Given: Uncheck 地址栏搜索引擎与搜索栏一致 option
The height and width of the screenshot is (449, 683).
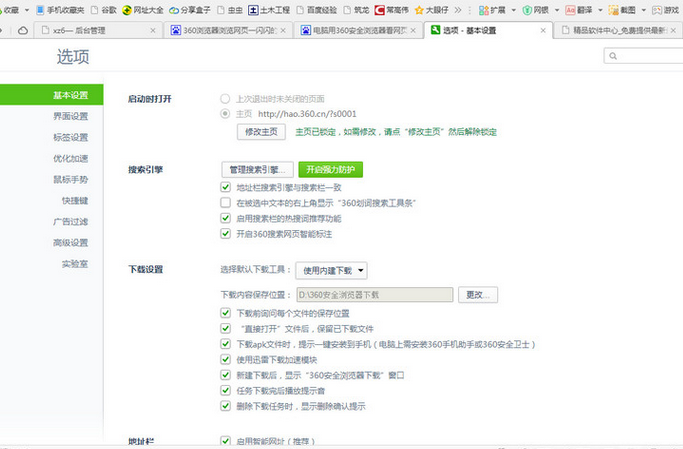Looking at the screenshot, I should tap(225, 187).
